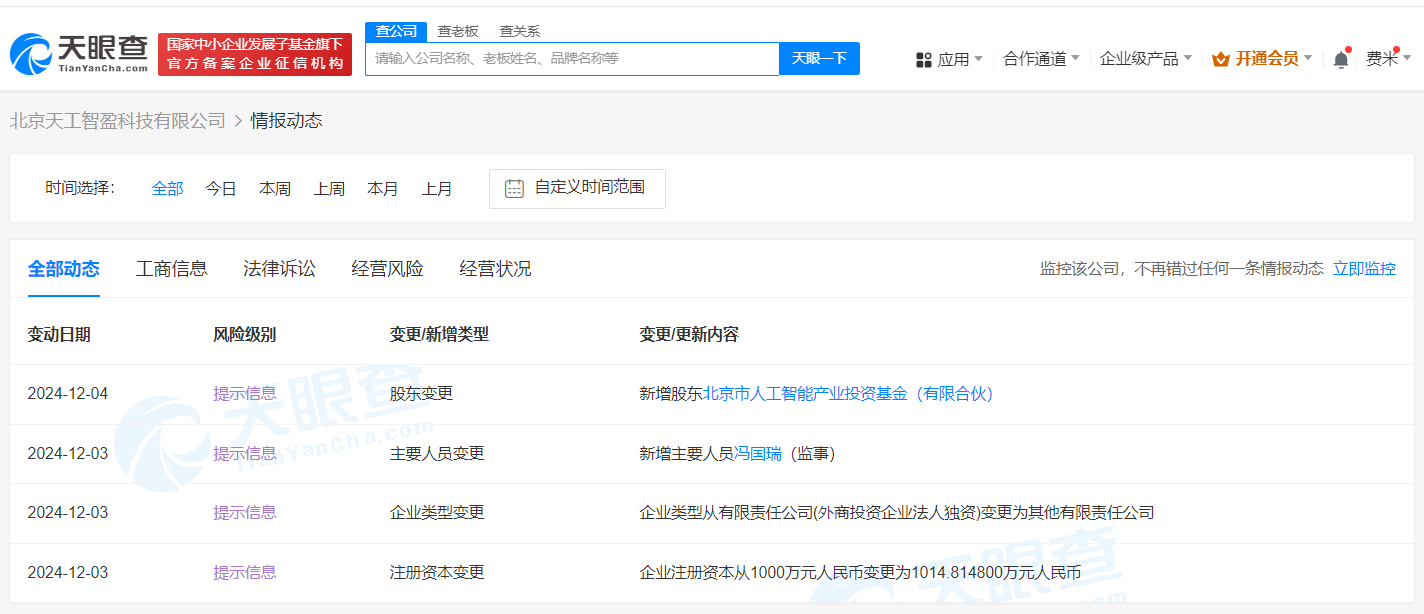Open 北京天工智盈科技有限公司 breadcrumb link
Screen dimensions: 1424x614
pos(118,121)
